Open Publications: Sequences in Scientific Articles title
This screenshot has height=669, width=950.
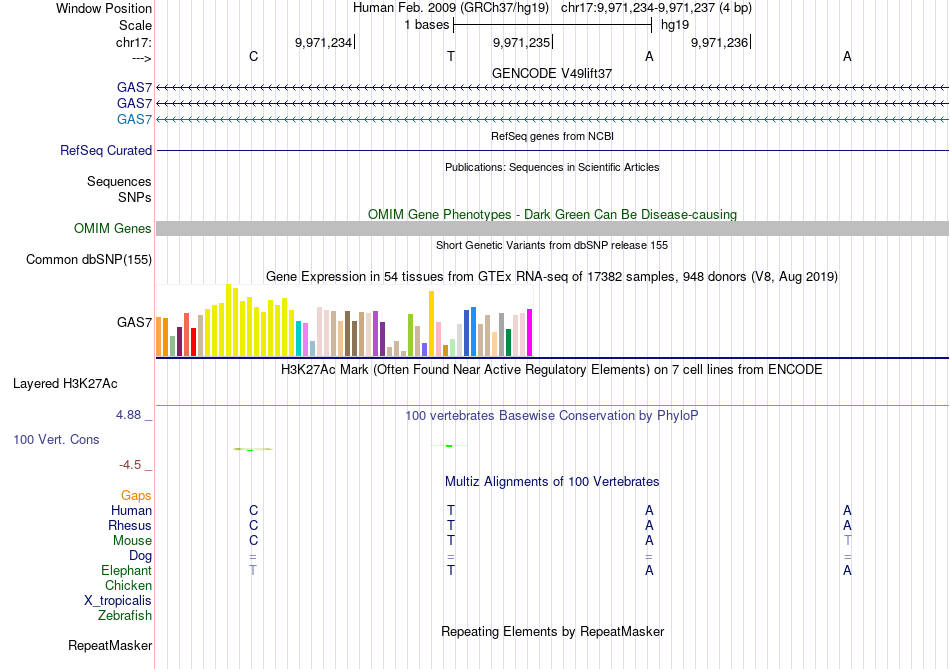tap(552, 167)
